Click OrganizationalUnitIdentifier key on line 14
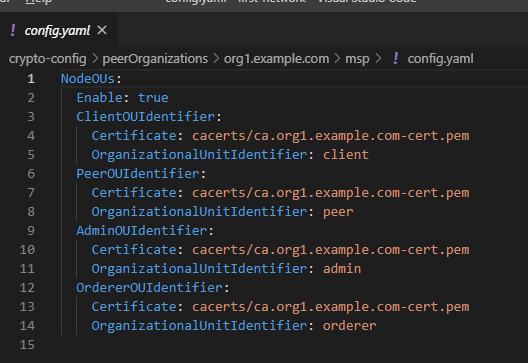 coord(199,326)
